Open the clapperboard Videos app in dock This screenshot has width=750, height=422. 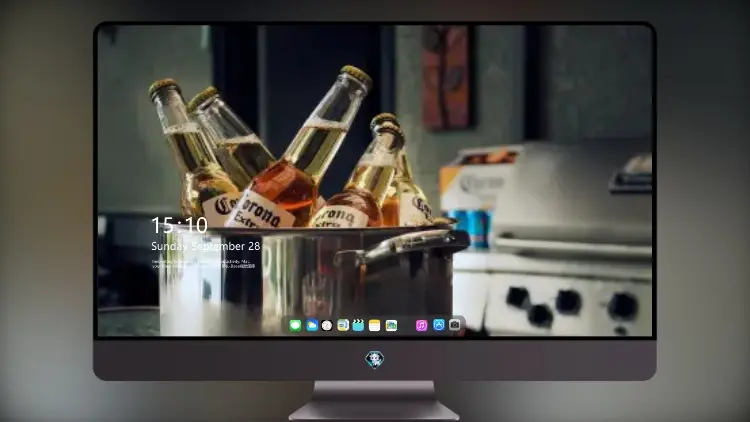tap(358, 325)
